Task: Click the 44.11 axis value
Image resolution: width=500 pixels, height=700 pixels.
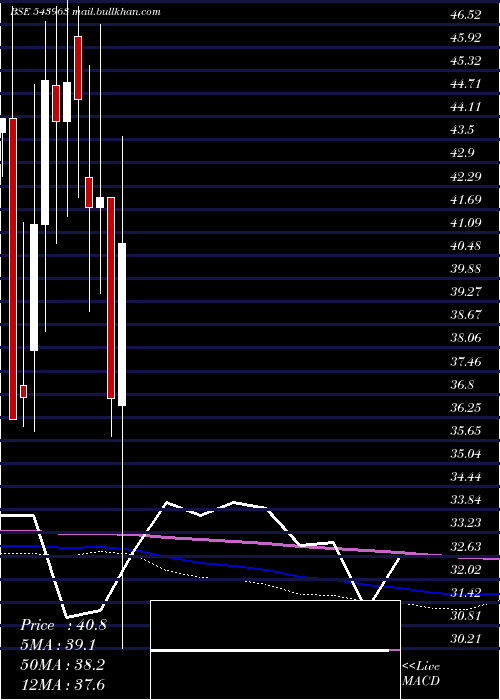Action: click(x=466, y=107)
